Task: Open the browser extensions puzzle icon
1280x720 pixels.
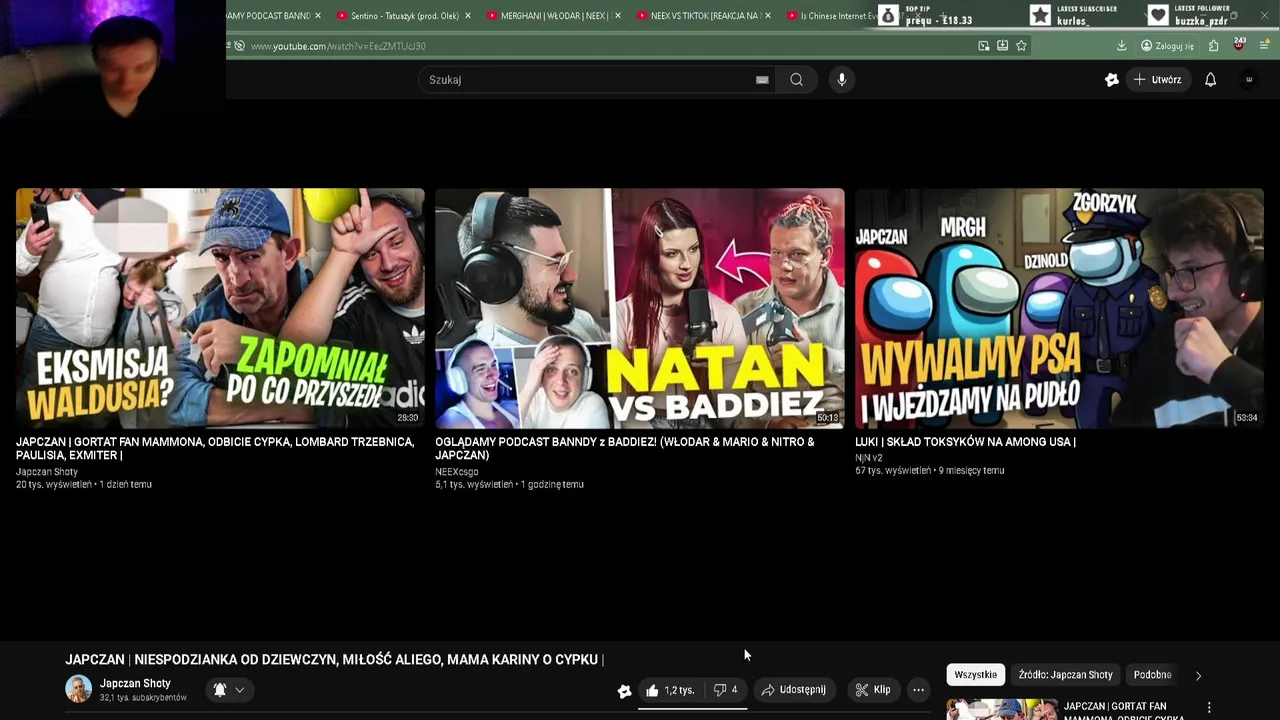Action: [x=1213, y=46]
